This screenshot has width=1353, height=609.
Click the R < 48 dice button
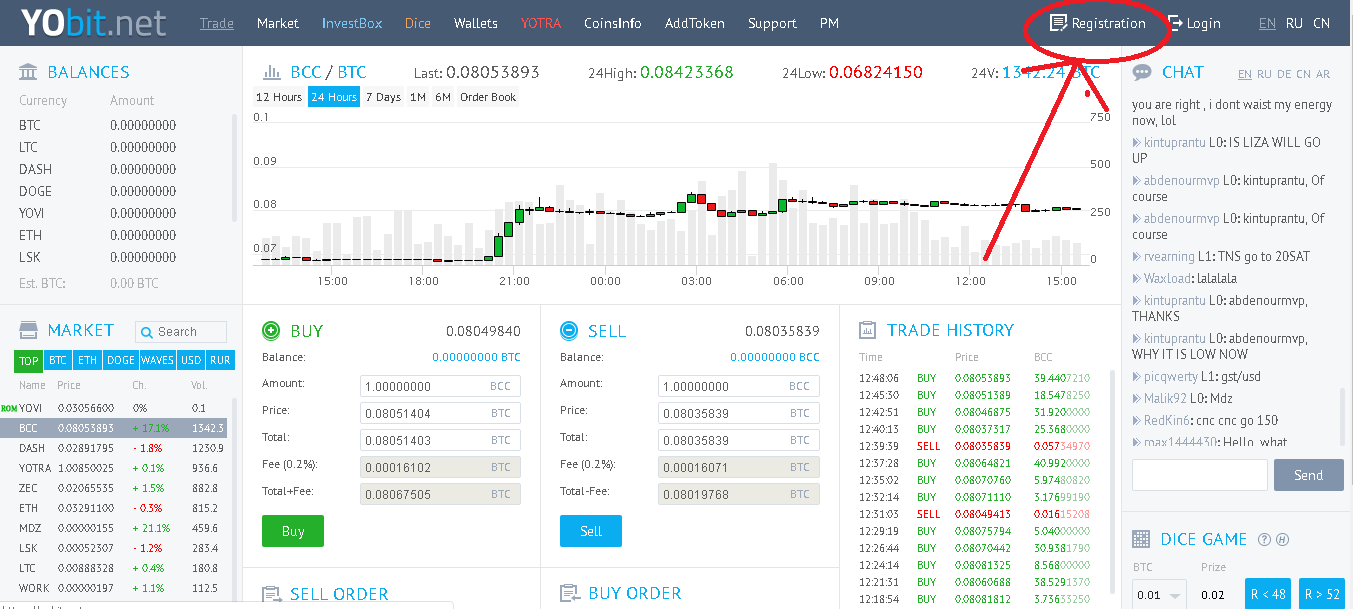coord(1268,594)
